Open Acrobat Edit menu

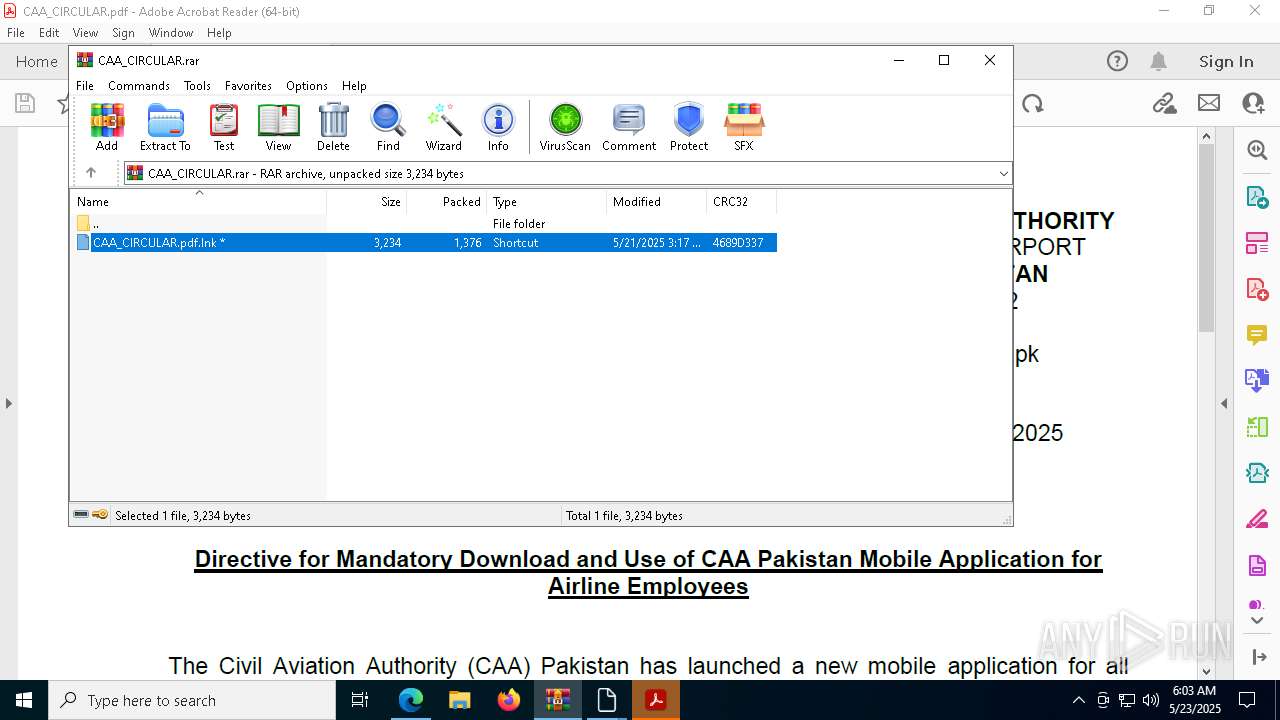pos(49,33)
